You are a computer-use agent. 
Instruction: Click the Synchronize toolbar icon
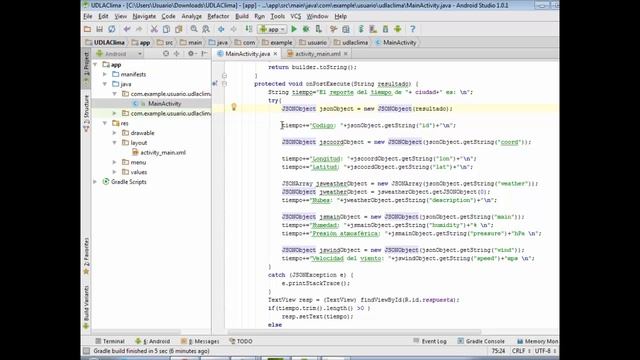coord(111,29)
